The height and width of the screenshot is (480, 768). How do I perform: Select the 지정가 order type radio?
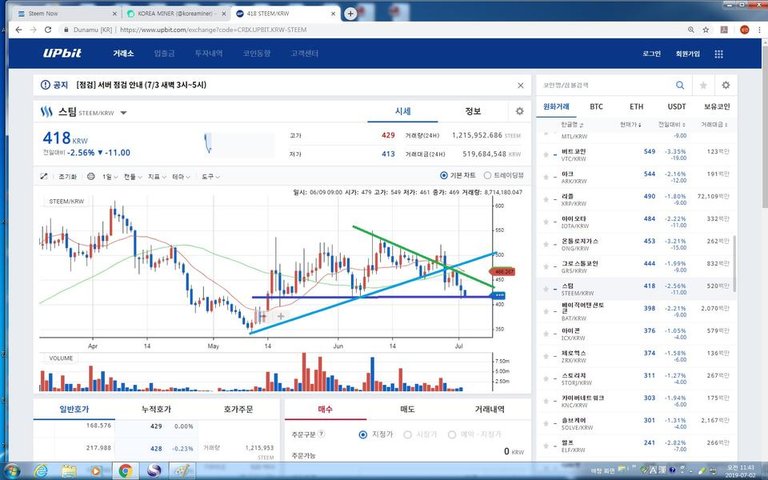pos(363,434)
